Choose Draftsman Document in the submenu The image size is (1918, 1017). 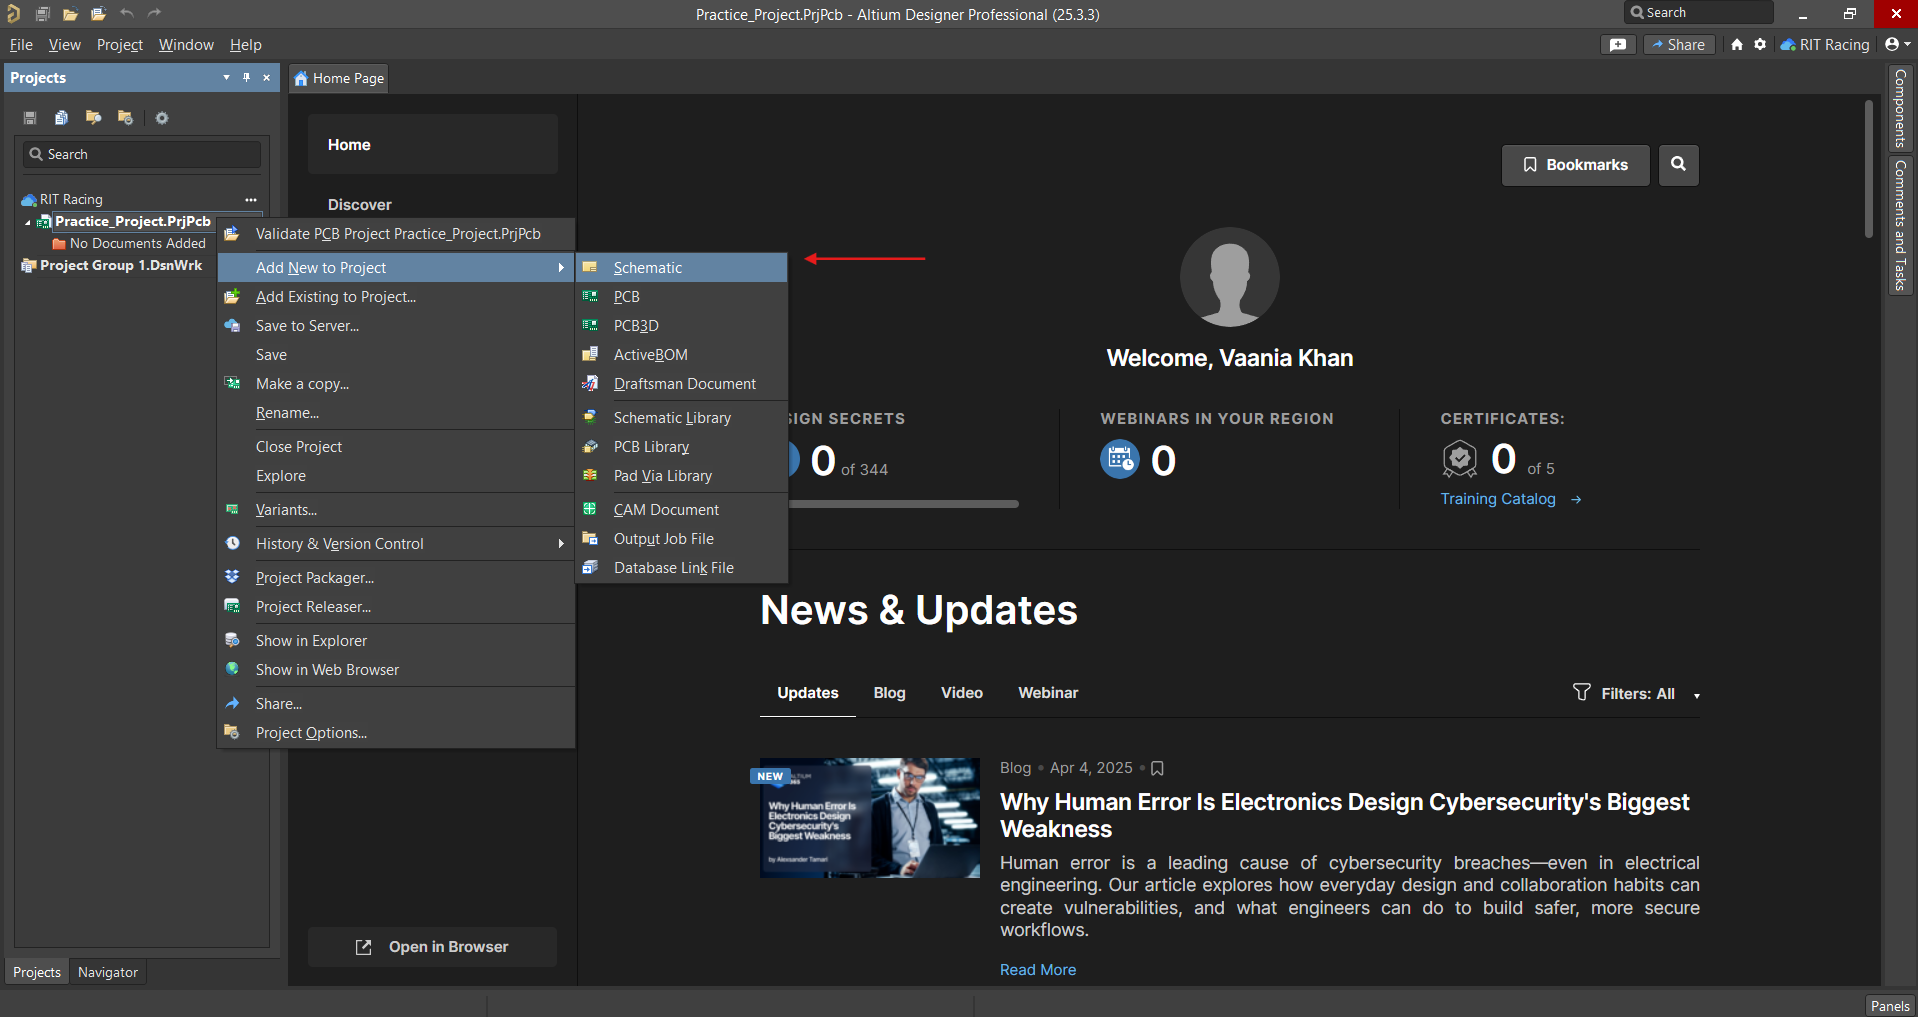pyautogui.click(x=681, y=384)
